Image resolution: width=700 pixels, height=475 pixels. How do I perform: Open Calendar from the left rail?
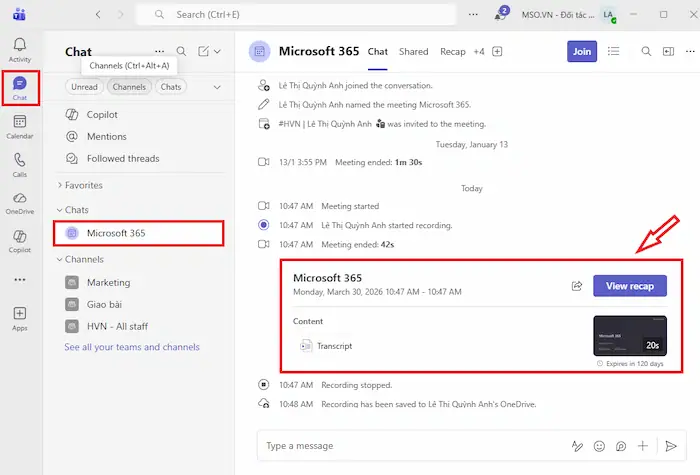[x=19, y=127]
